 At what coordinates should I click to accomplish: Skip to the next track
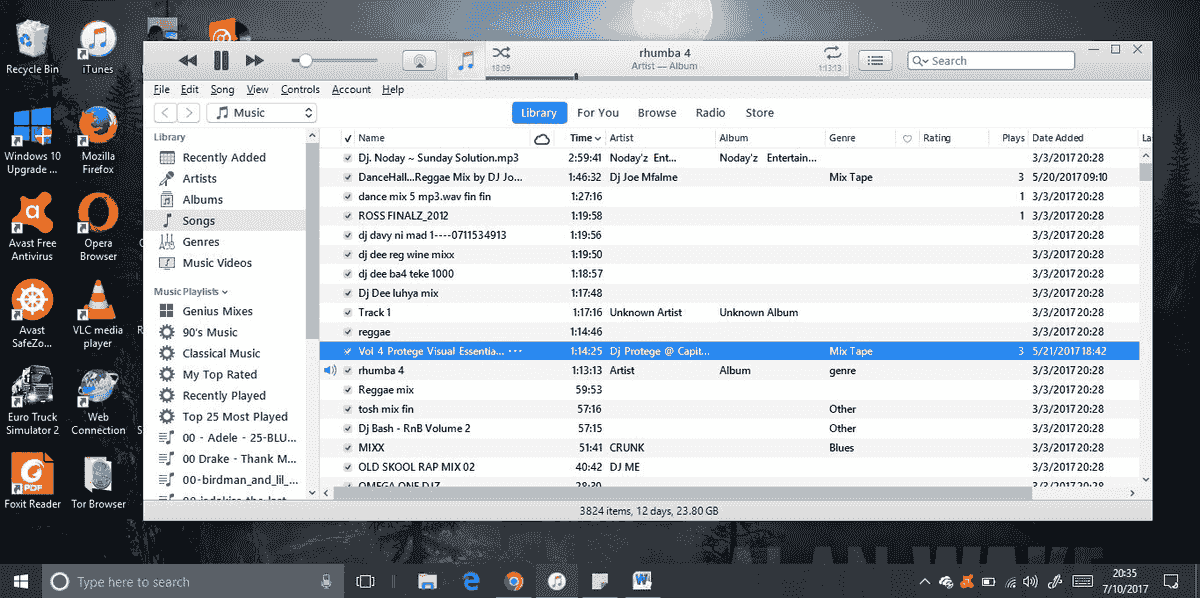pyautogui.click(x=255, y=61)
